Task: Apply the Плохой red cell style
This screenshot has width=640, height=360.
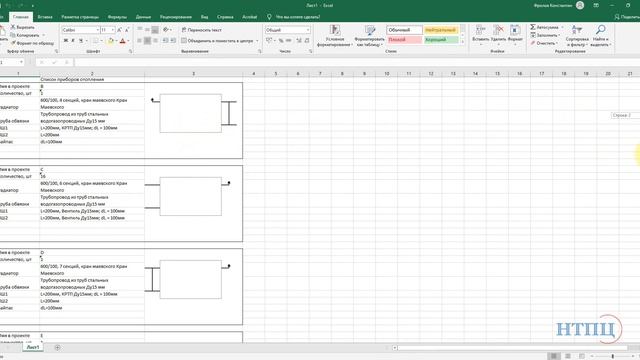Action: [x=404, y=40]
